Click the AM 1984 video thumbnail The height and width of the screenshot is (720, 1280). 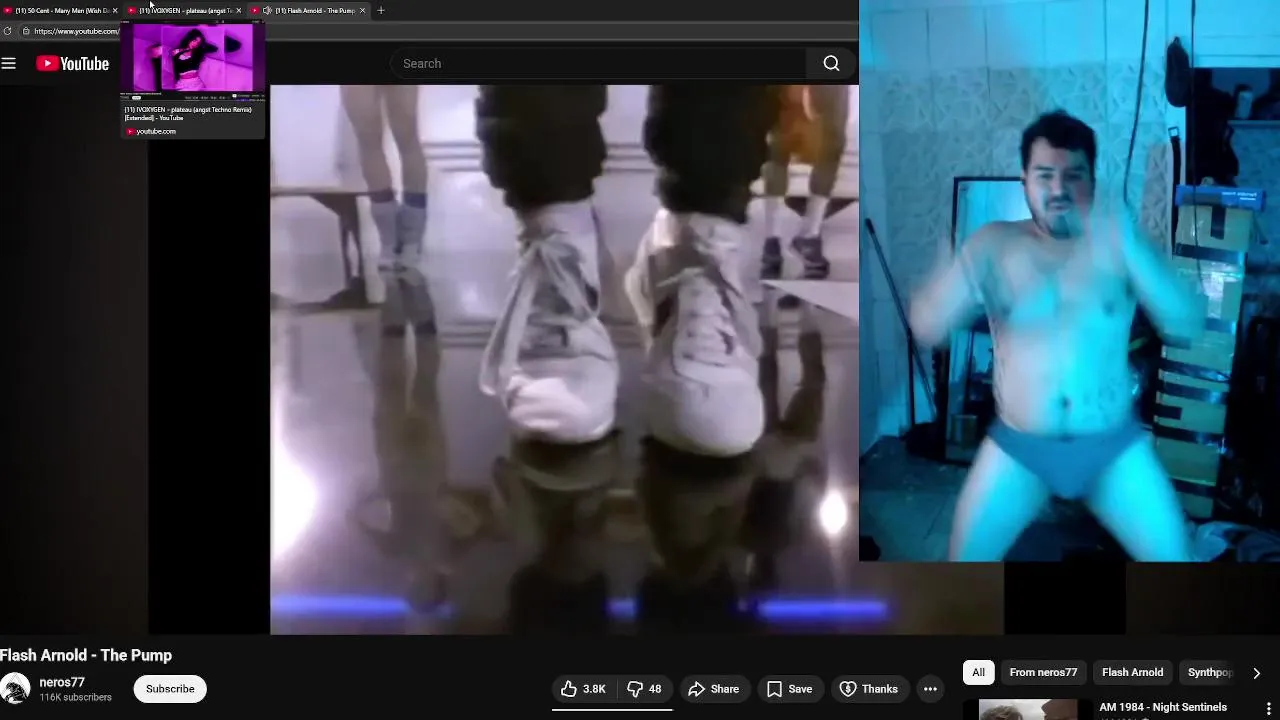(x=1028, y=709)
